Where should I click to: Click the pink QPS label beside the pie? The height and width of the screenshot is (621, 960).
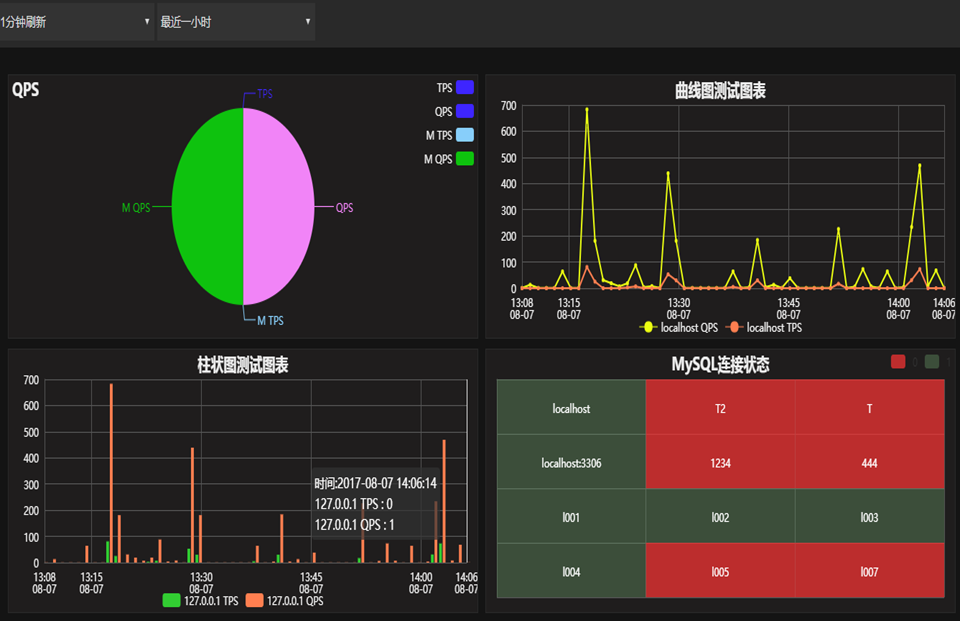[x=344, y=208]
